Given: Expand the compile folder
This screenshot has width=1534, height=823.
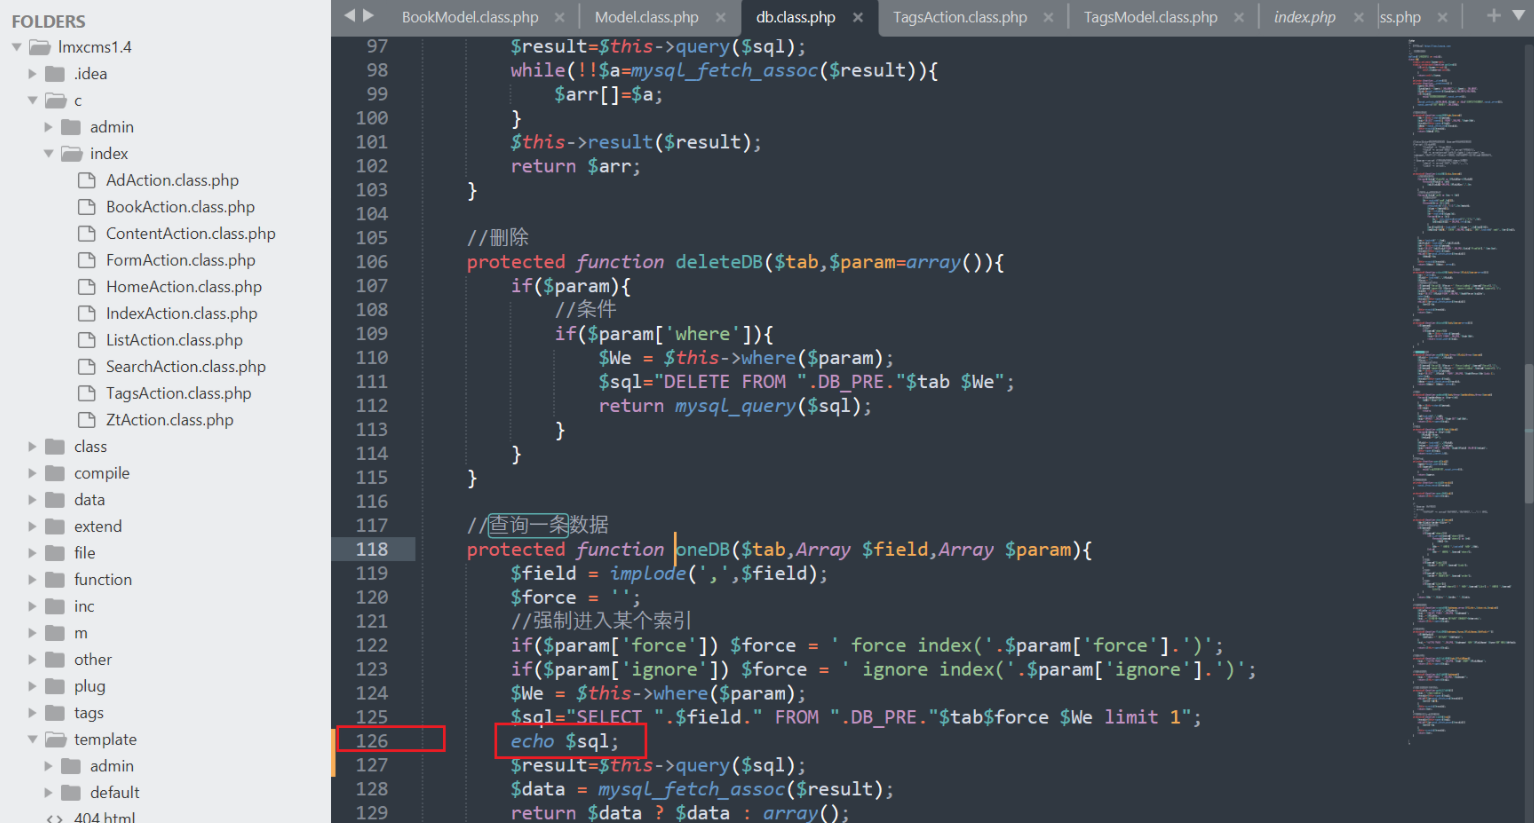Looking at the screenshot, I should [x=32, y=473].
